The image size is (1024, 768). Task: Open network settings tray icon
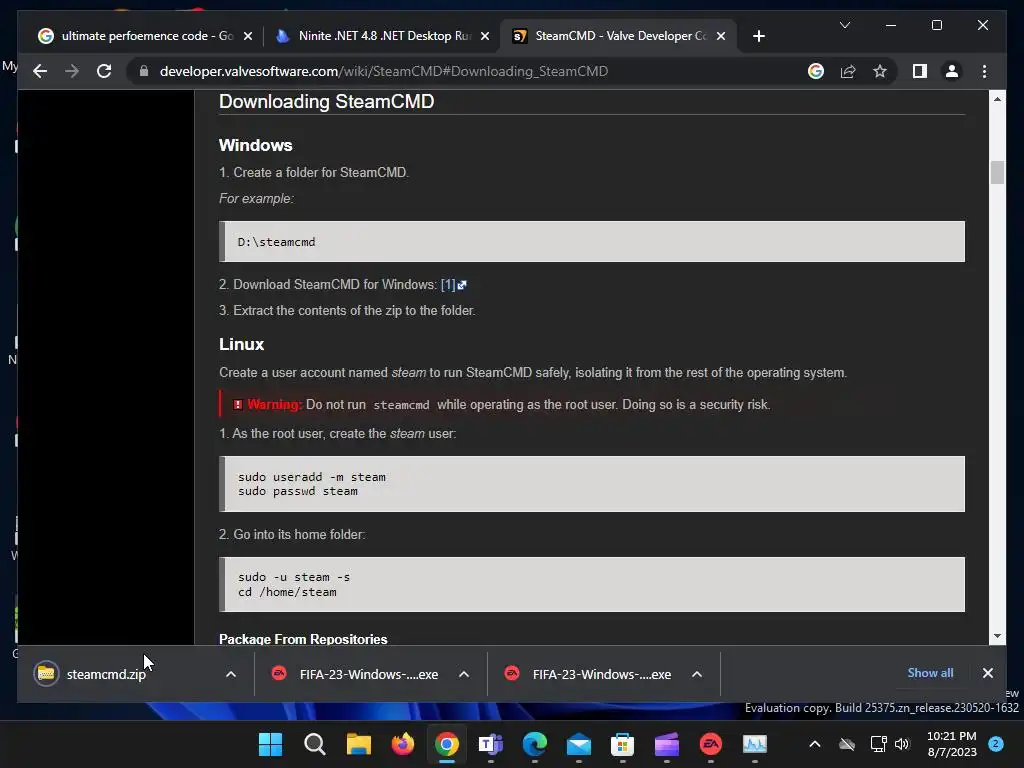pyautogui.click(x=878, y=744)
